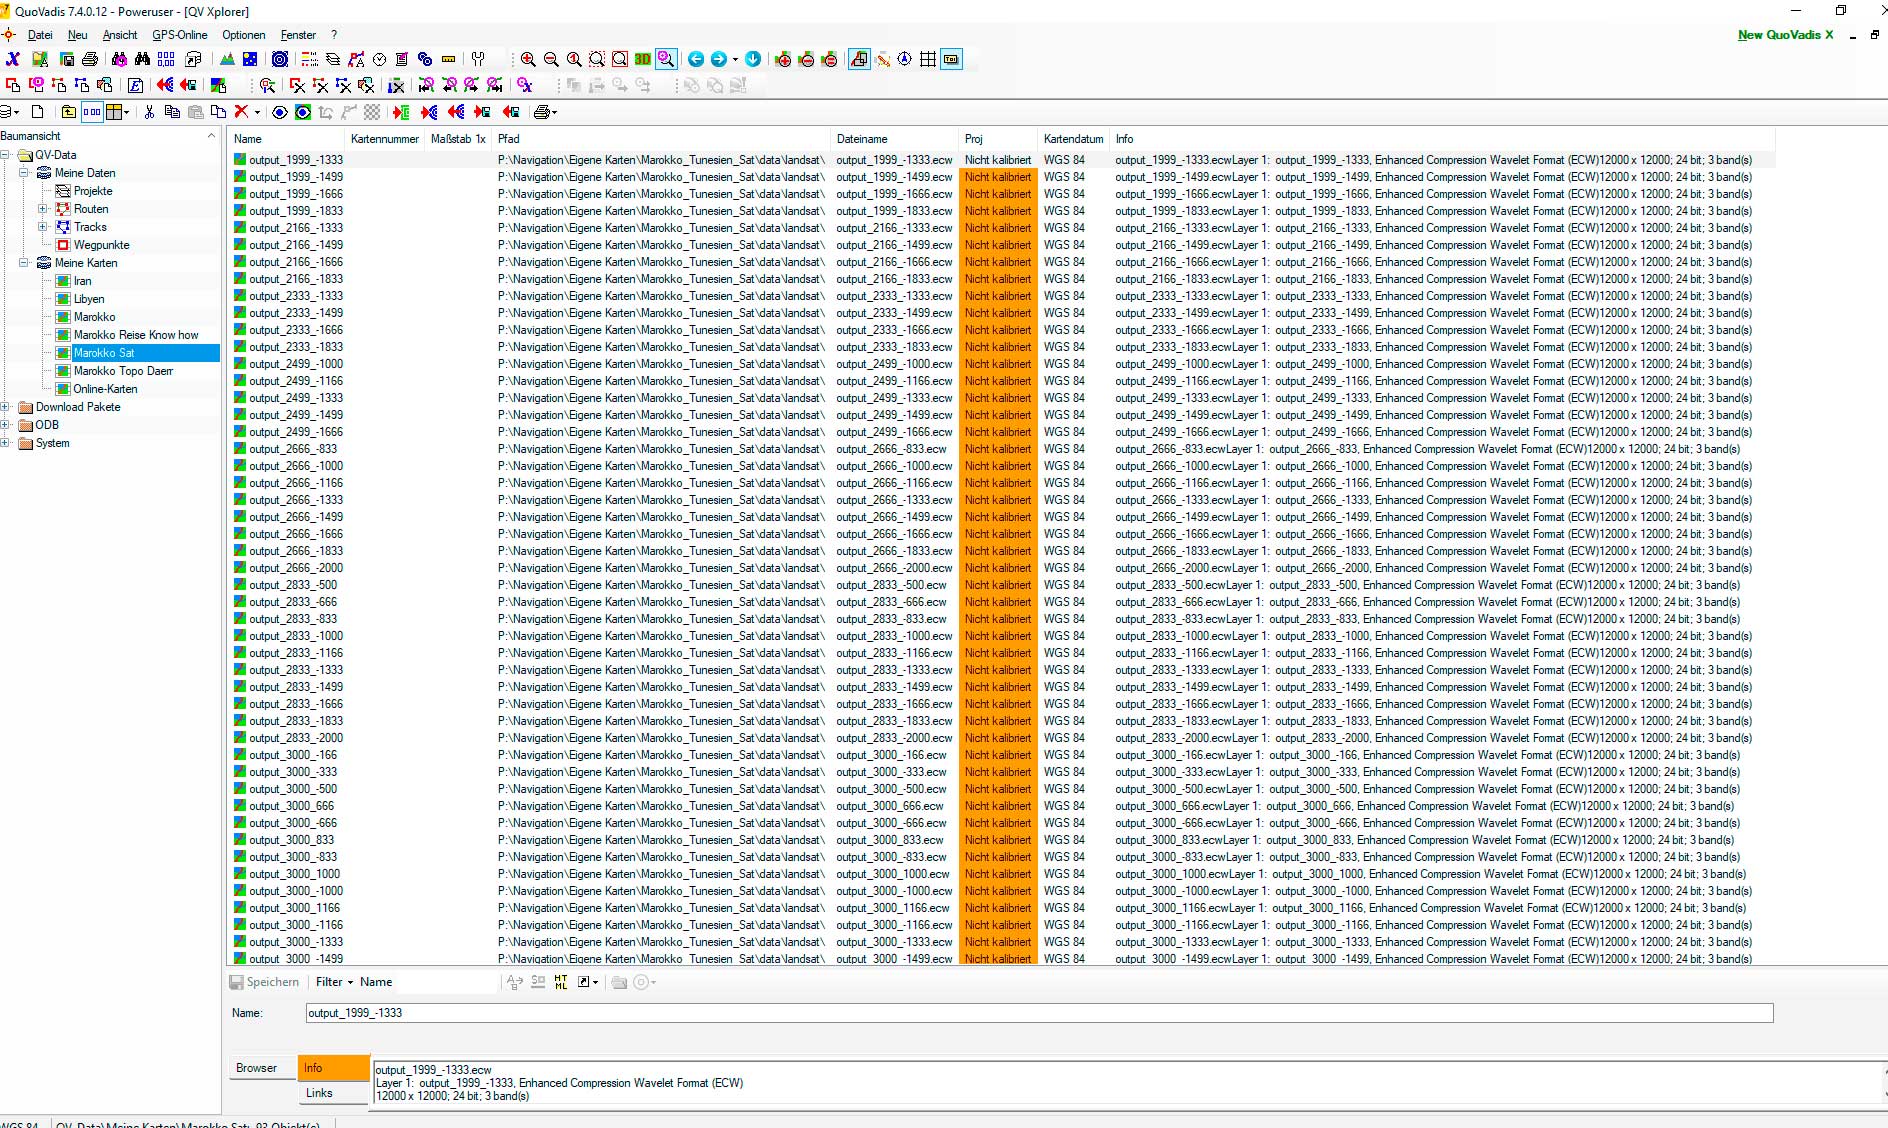Image resolution: width=1888 pixels, height=1128 pixels.
Task: Click the grid overlay toolbar icon
Action: point(928,60)
